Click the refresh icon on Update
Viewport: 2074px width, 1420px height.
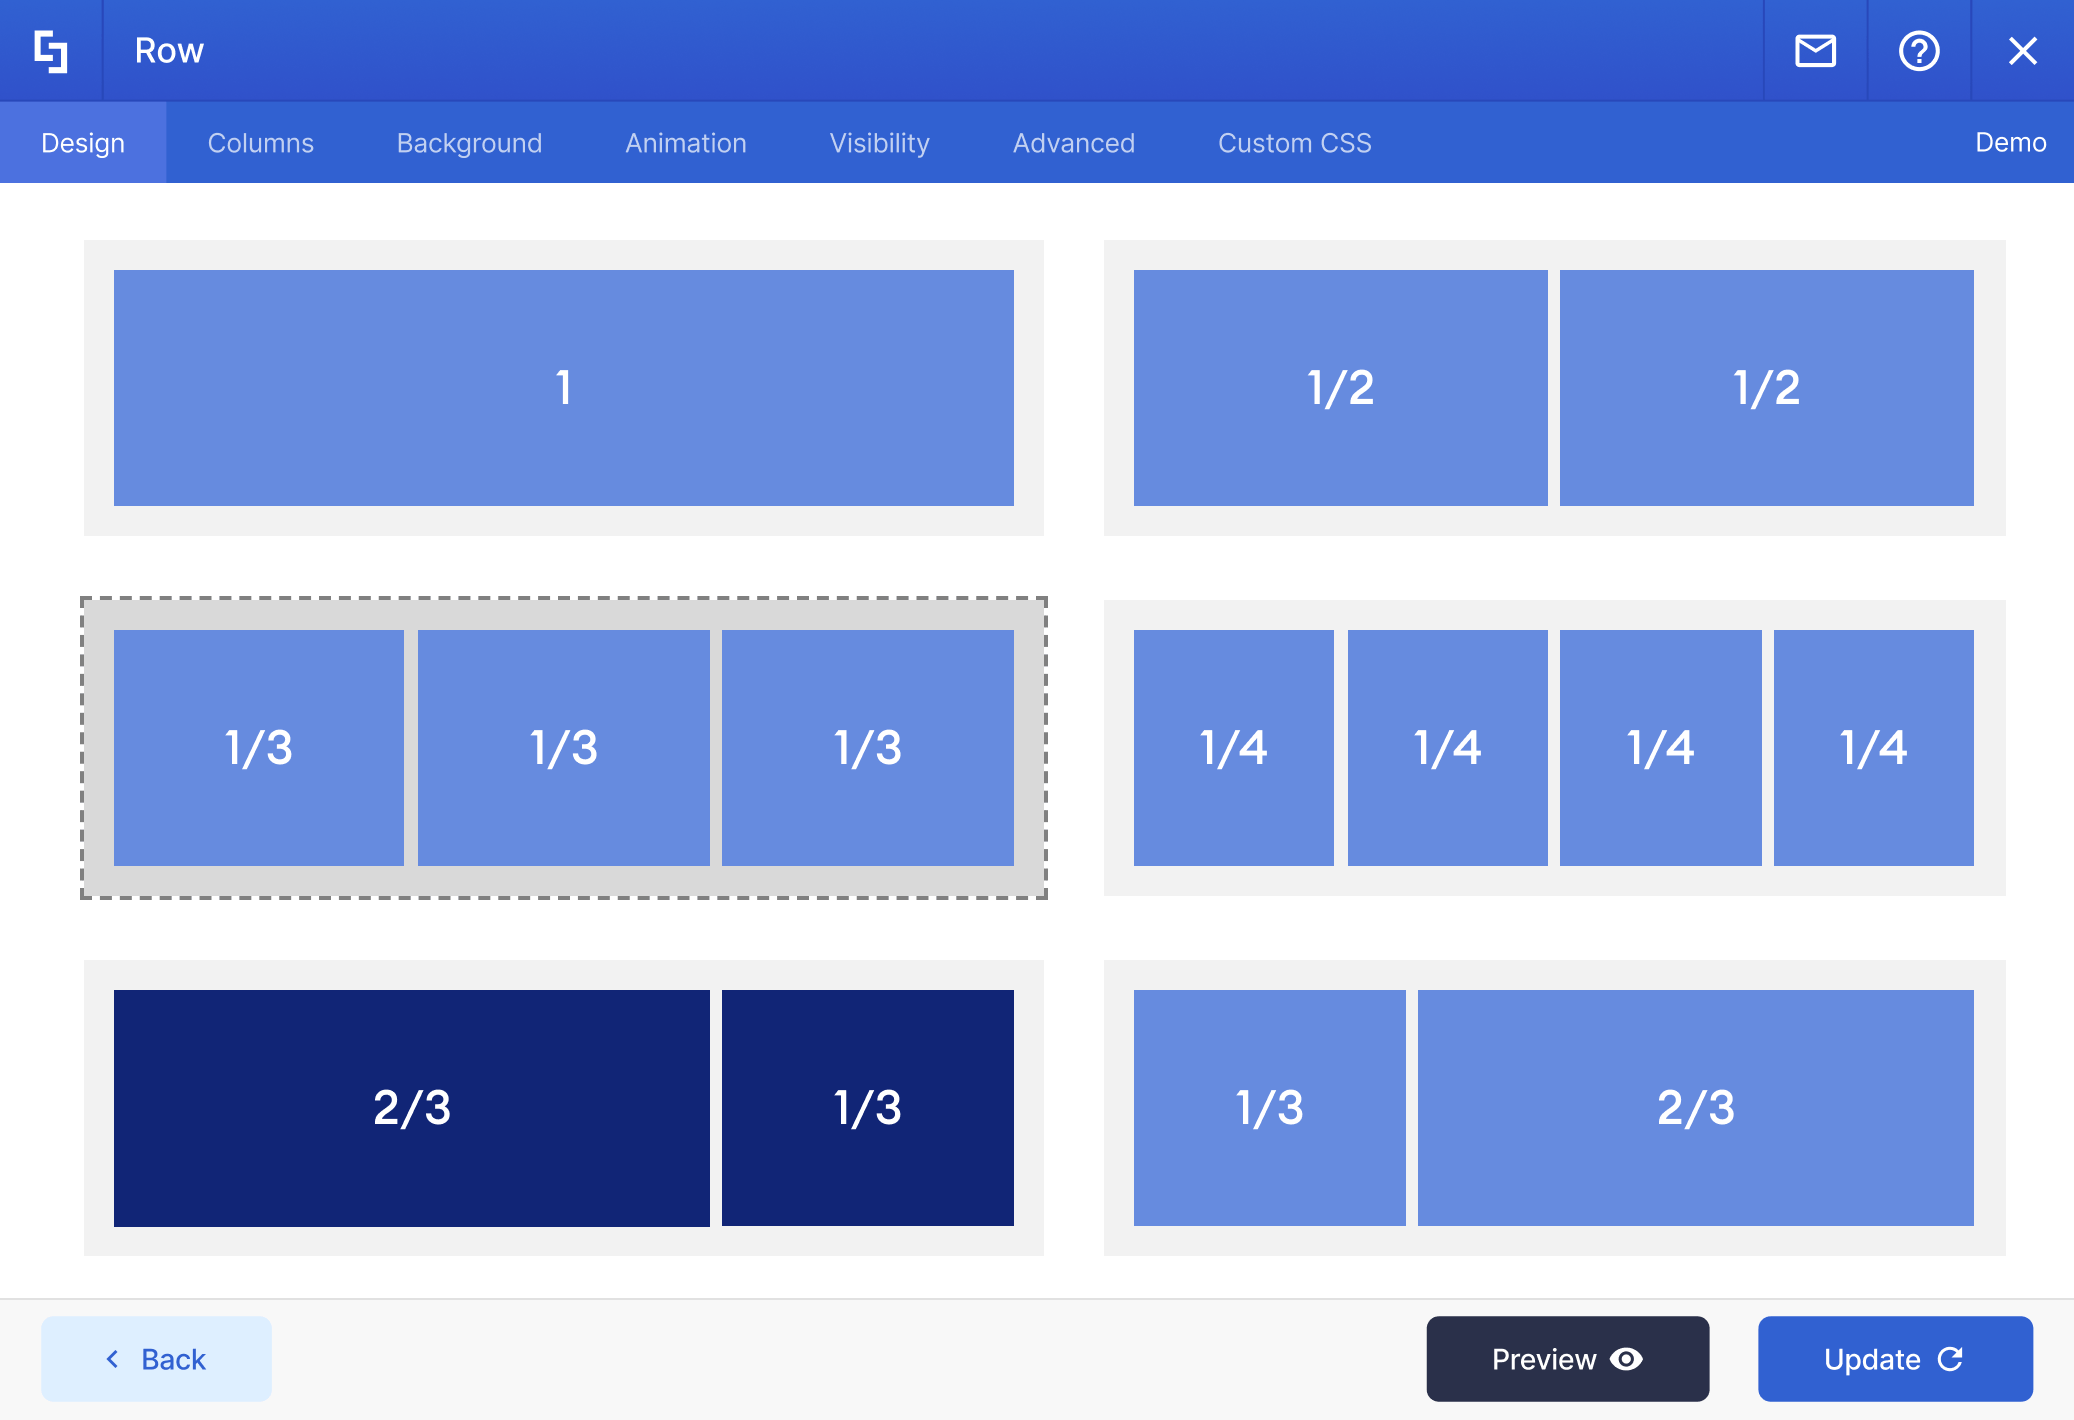click(1950, 1359)
